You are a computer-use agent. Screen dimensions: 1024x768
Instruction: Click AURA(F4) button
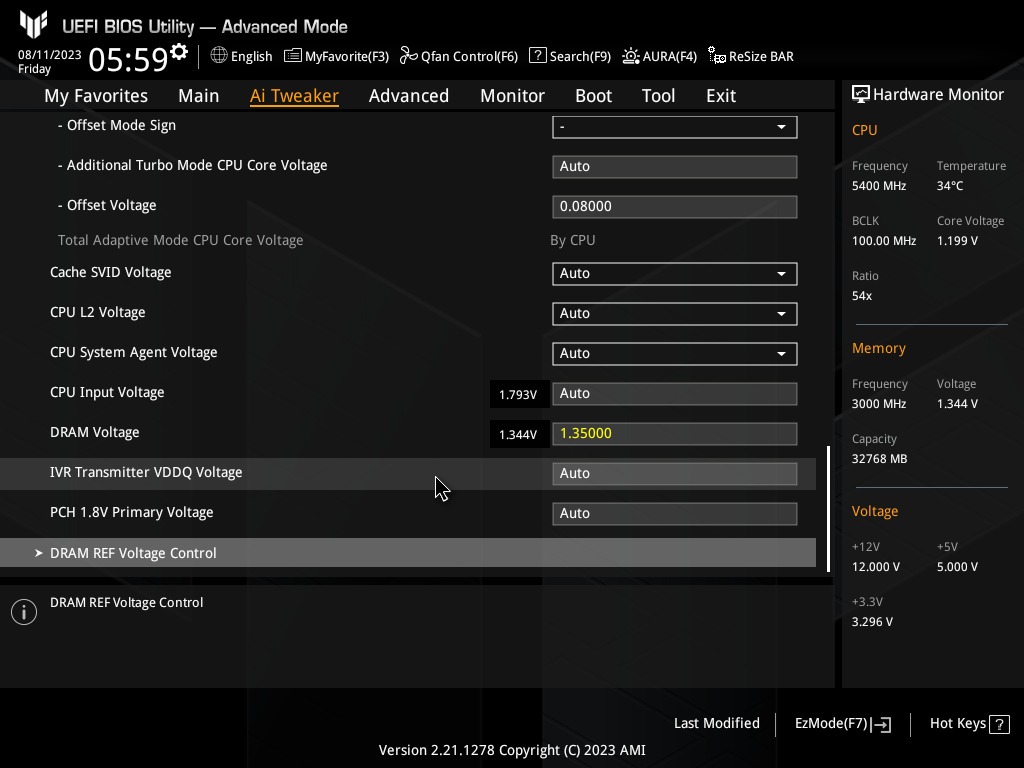(x=660, y=56)
